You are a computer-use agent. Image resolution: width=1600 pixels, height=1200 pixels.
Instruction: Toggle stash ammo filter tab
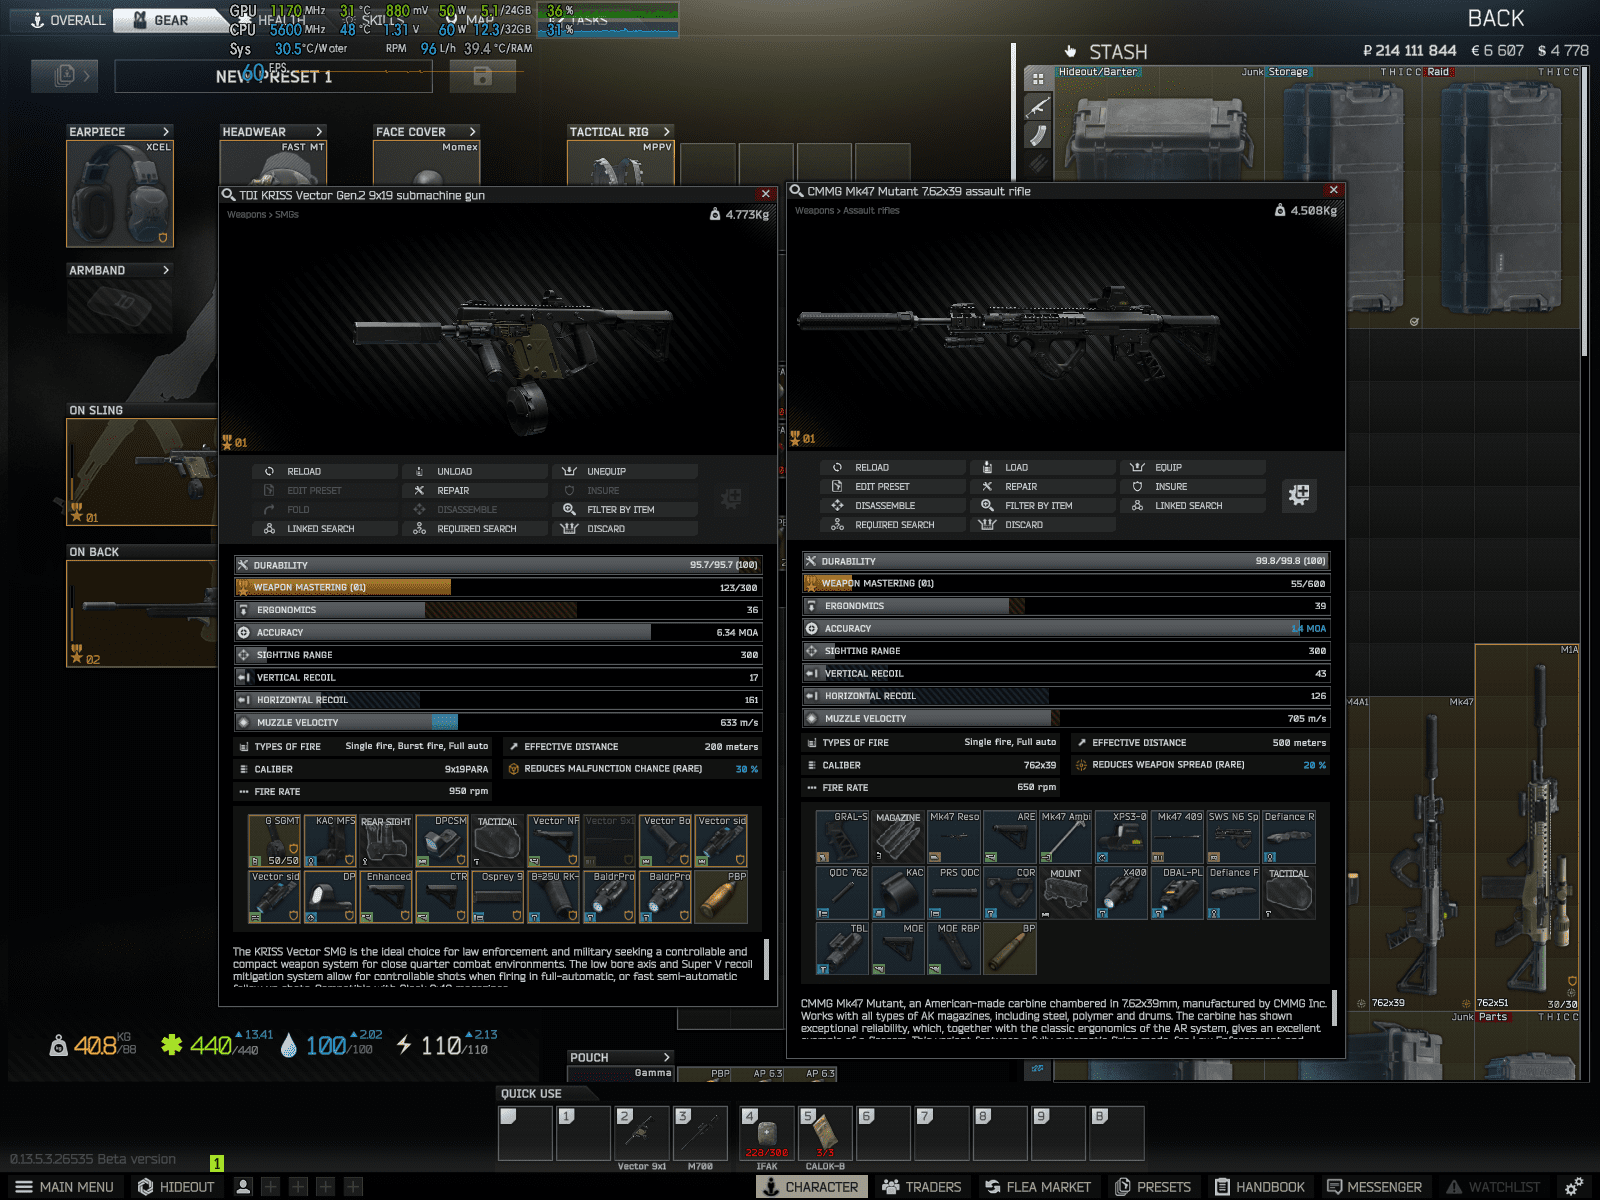coord(1038,162)
